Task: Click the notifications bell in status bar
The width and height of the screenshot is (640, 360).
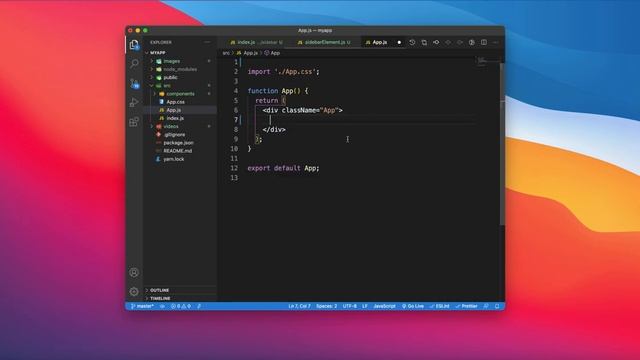Action: tap(497, 306)
